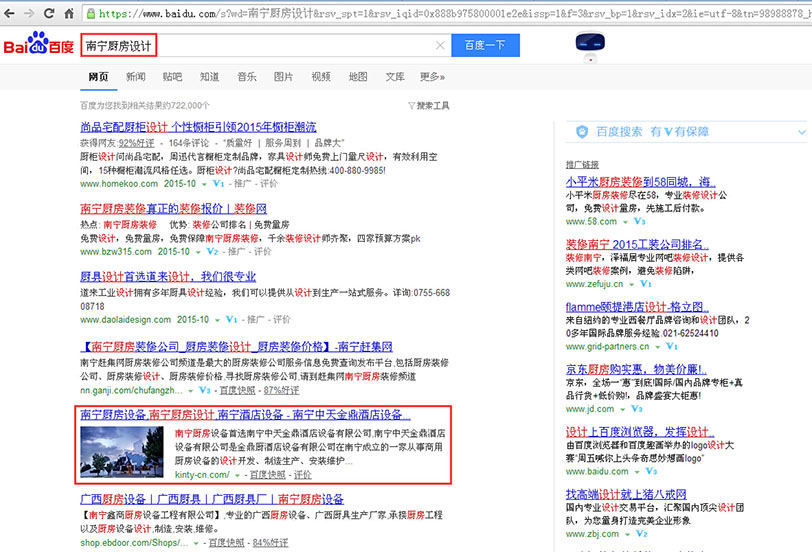This screenshot has width=812, height=552.
Task: Click the V1 badge next to www.daolaidesign.com
Action: pyautogui.click(x=231, y=319)
